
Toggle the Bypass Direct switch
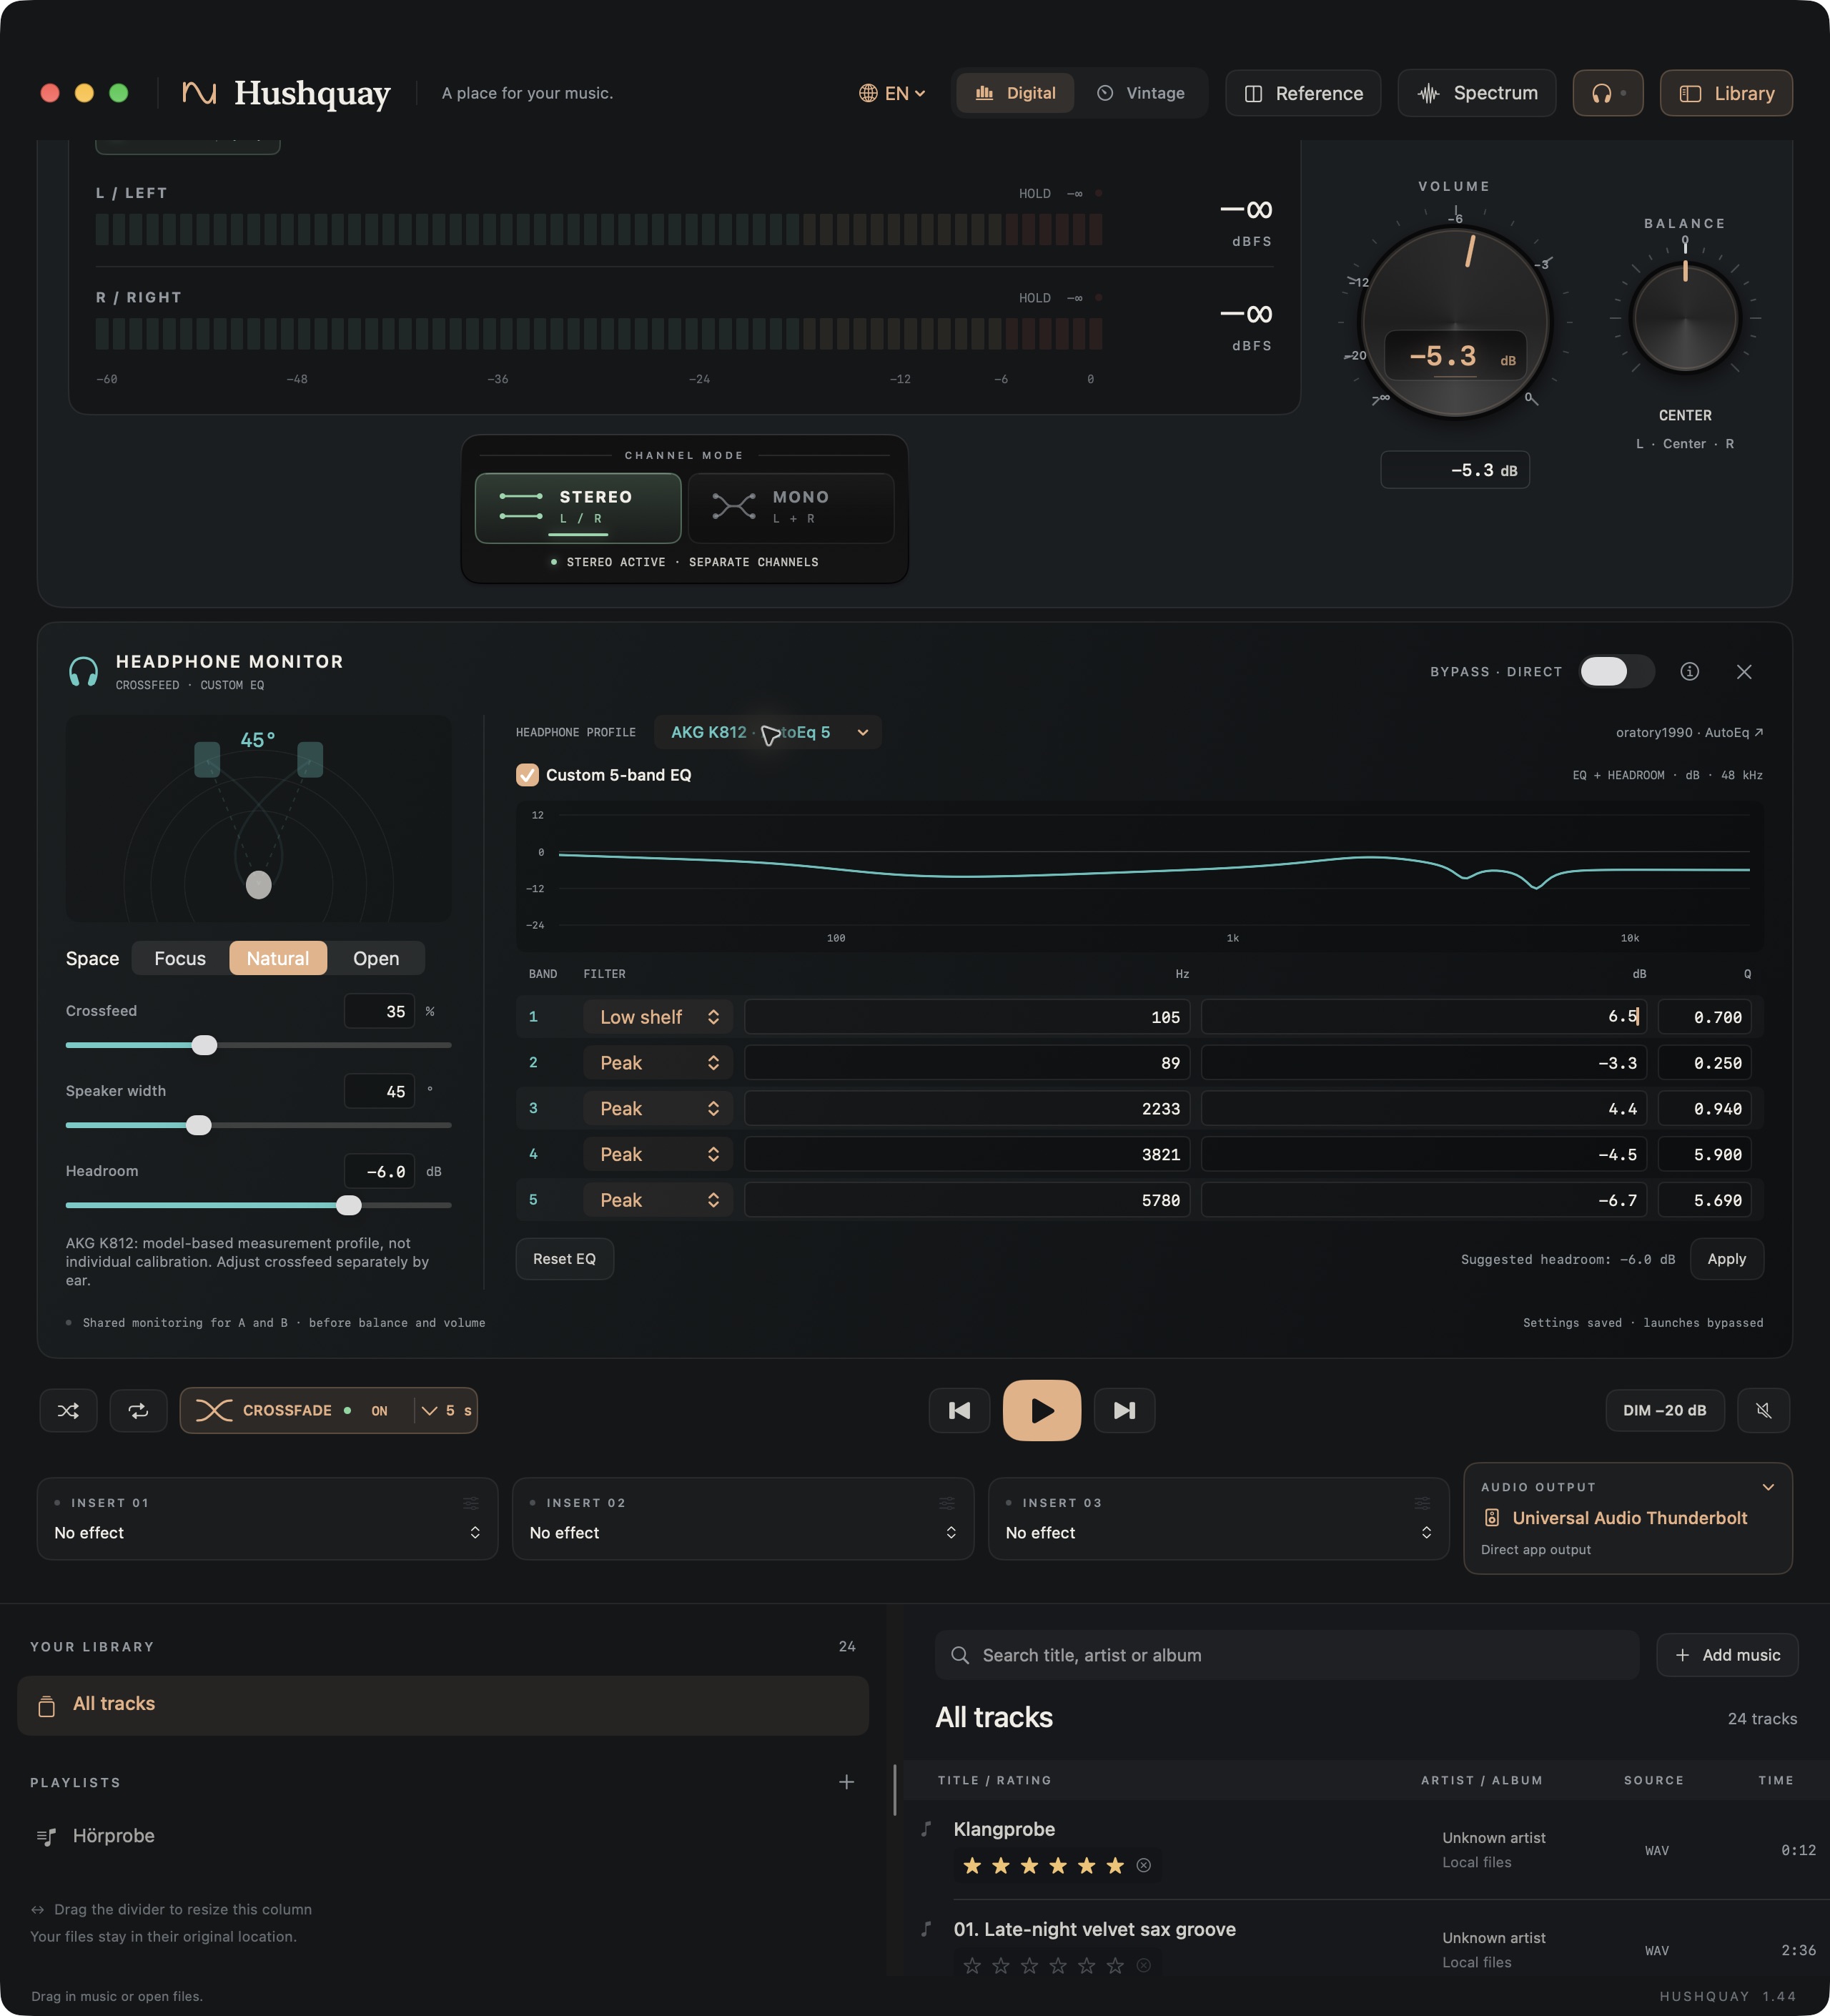coord(1616,671)
